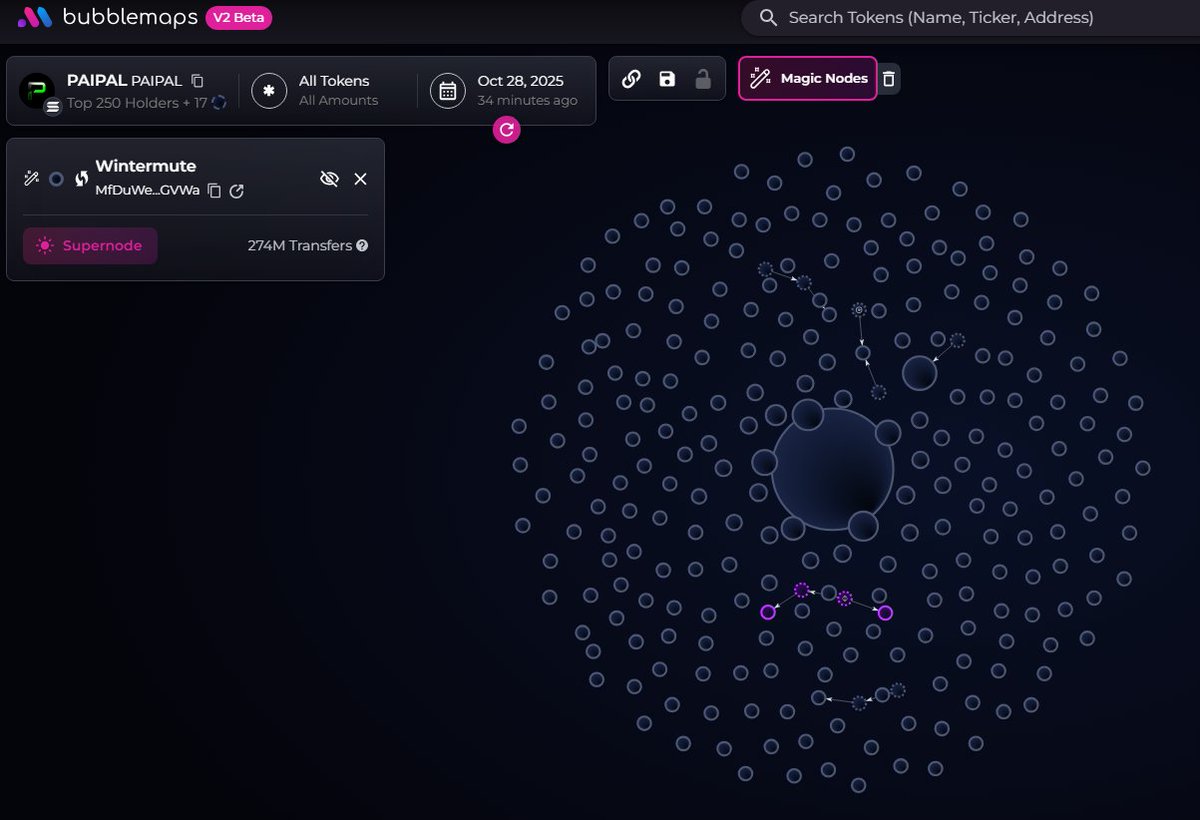Screen dimensions: 1200x820
Task: Click the Supernode badge button
Action: [90, 246]
